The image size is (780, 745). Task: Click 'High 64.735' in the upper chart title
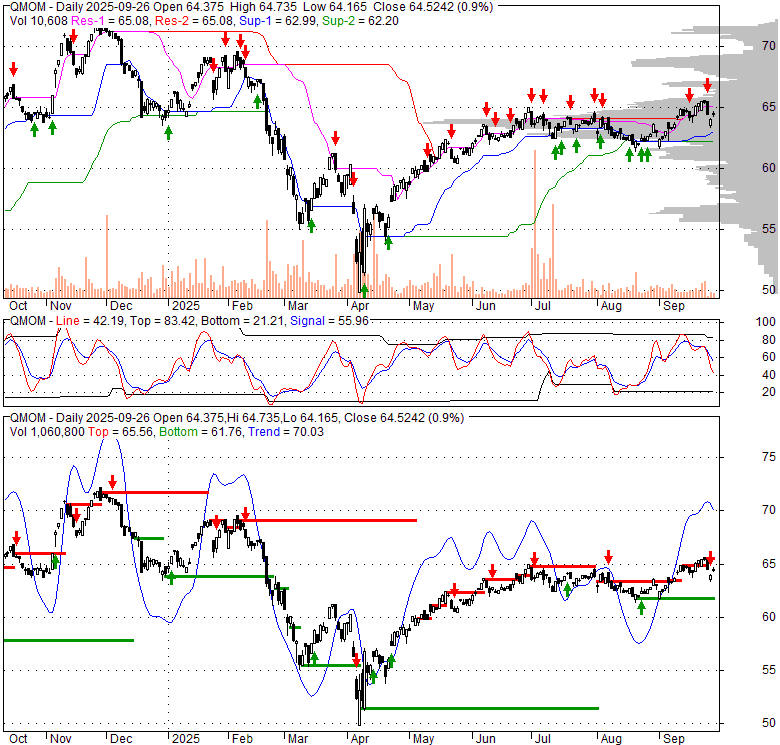(263, 7)
